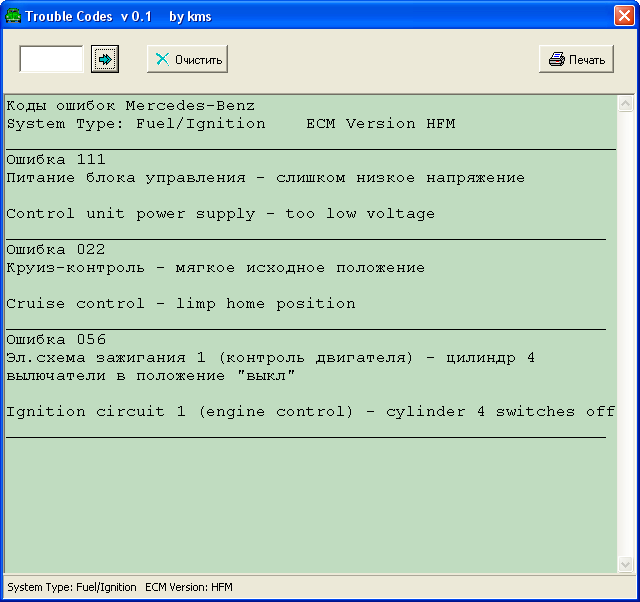Click the green car icon in title bar
The width and height of the screenshot is (640, 602).
13,16
